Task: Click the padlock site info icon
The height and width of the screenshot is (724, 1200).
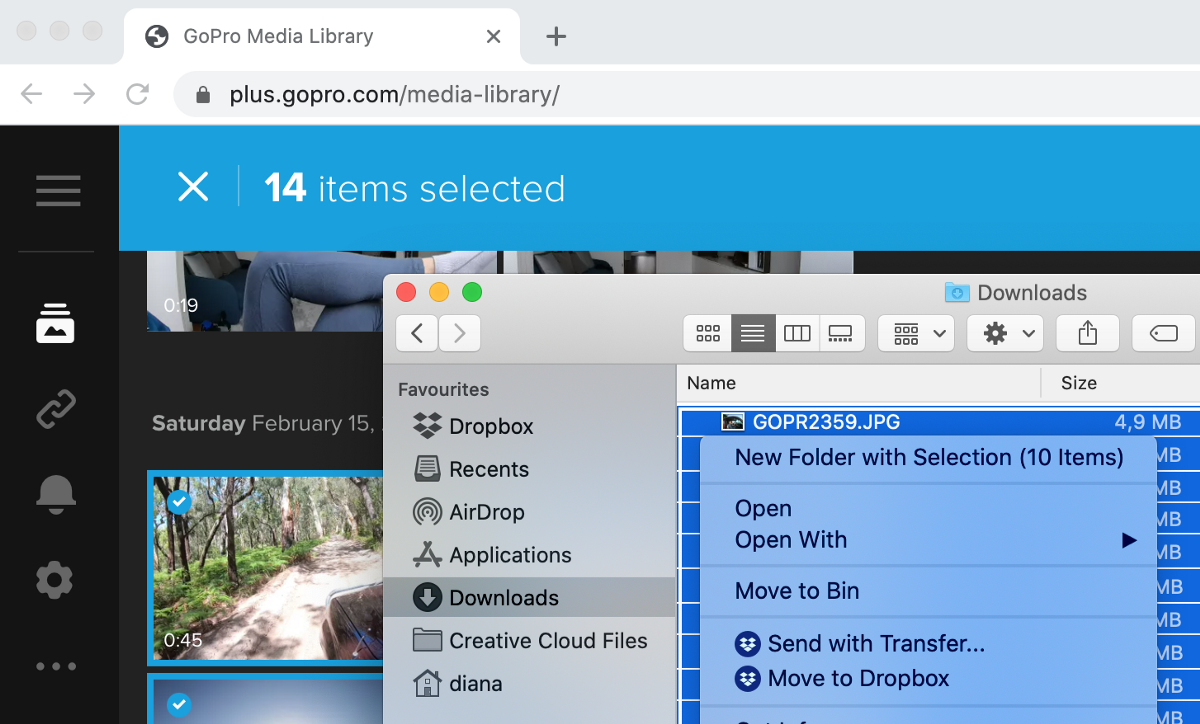Action: click(204, 95)
